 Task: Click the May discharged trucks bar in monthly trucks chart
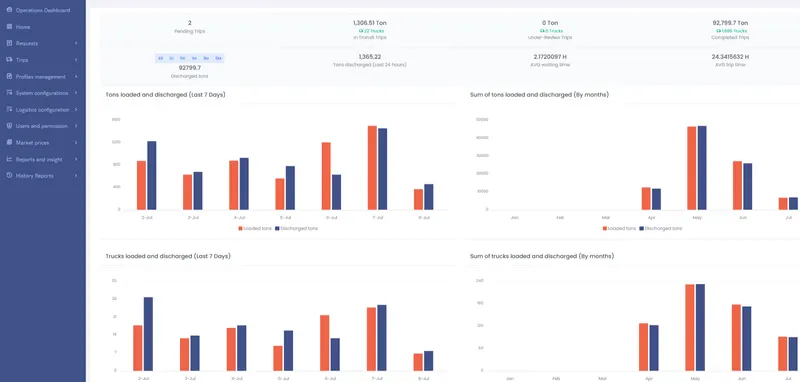pos(700,327)
